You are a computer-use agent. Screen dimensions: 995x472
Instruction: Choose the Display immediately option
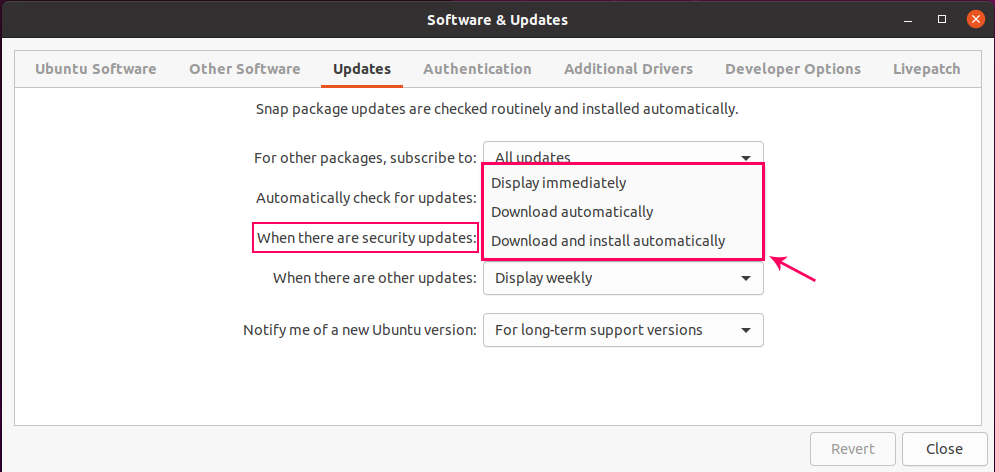pos(559,183)
